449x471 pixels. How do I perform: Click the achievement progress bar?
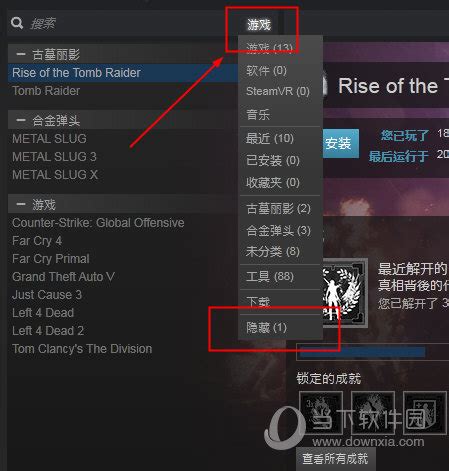click(x=372, y=352)
